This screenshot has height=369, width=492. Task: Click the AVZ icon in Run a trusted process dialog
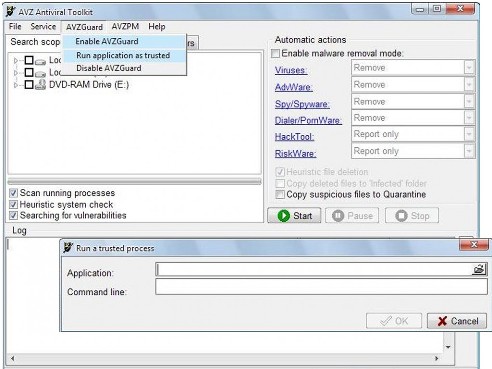[x=68, y=247]
